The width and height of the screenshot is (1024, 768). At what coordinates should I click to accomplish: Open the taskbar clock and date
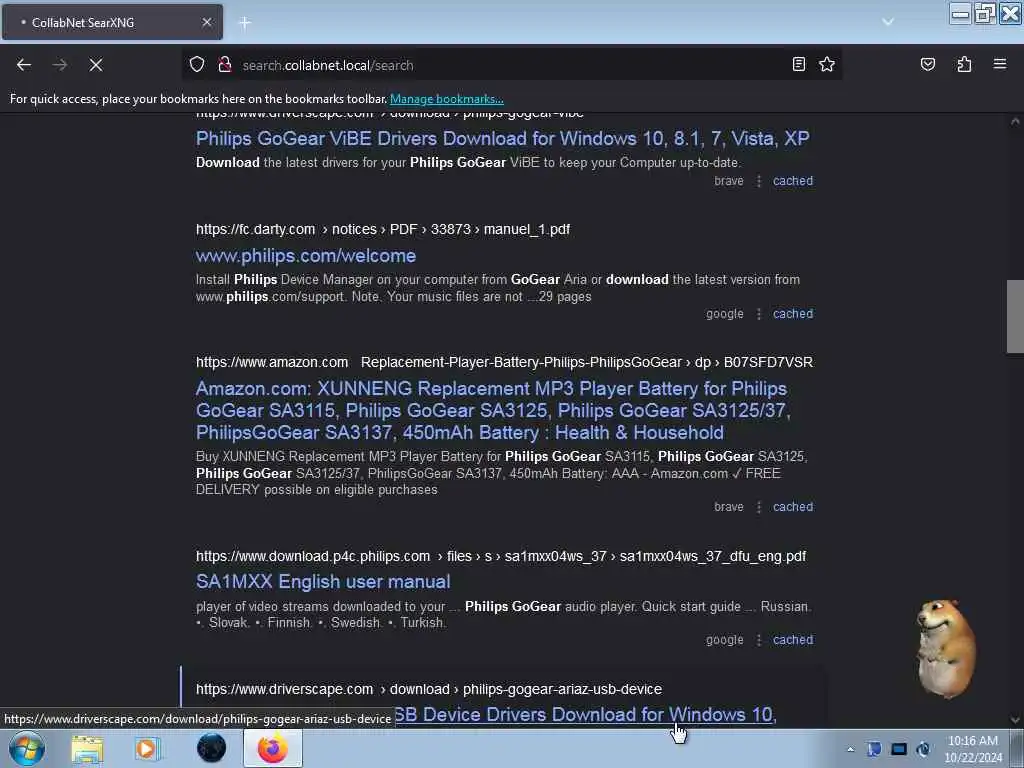[x=973, y=749]
